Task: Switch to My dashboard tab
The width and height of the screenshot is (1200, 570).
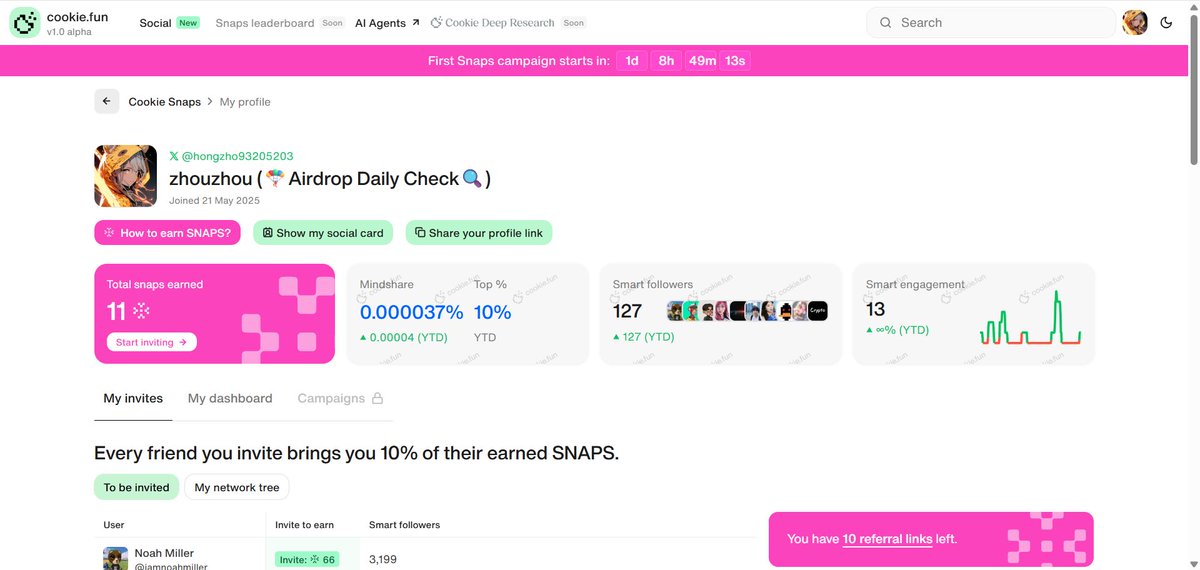Action: pos(230,398)
